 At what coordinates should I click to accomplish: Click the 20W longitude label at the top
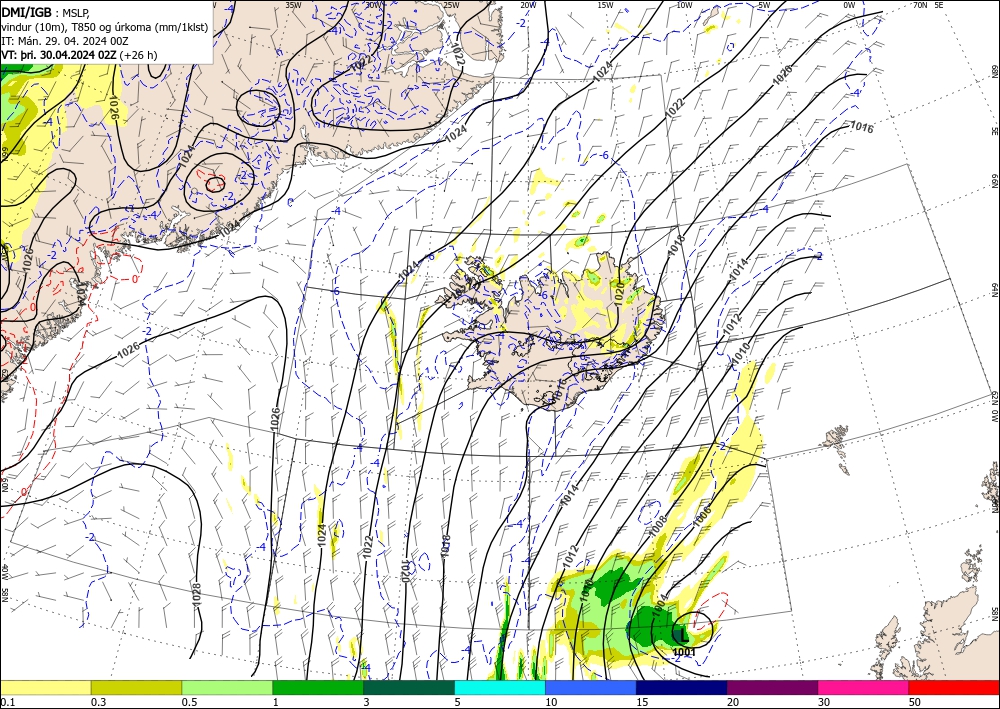(x=527, y=5)
